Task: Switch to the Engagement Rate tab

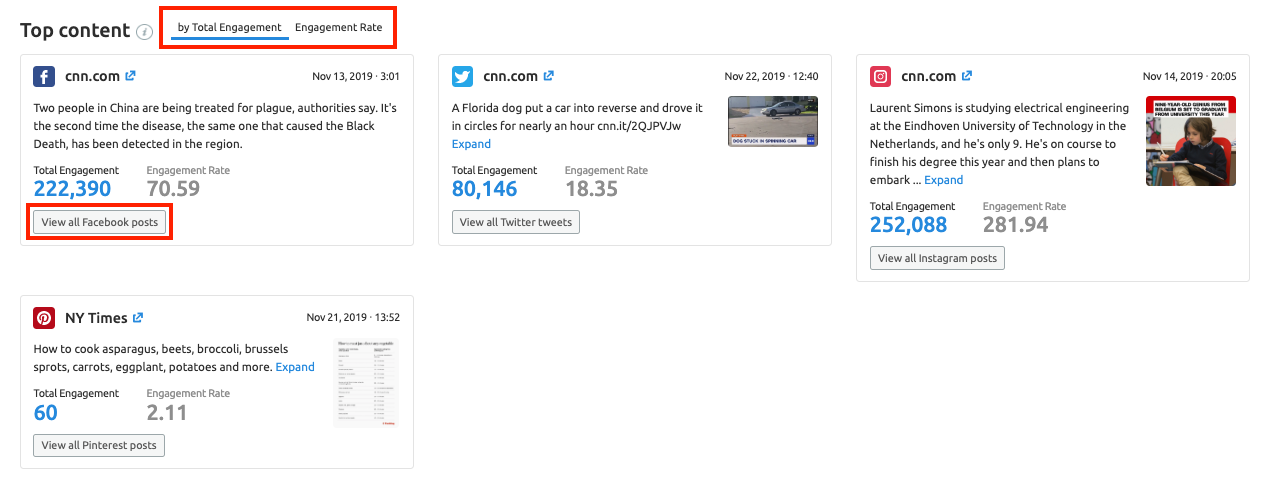Action: coord(338,27)
